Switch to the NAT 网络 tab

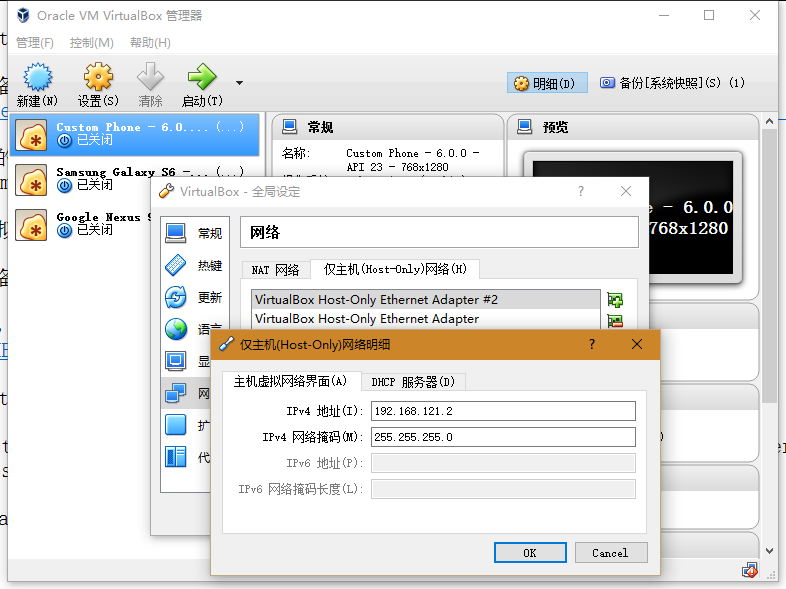[x=275, y=270]
